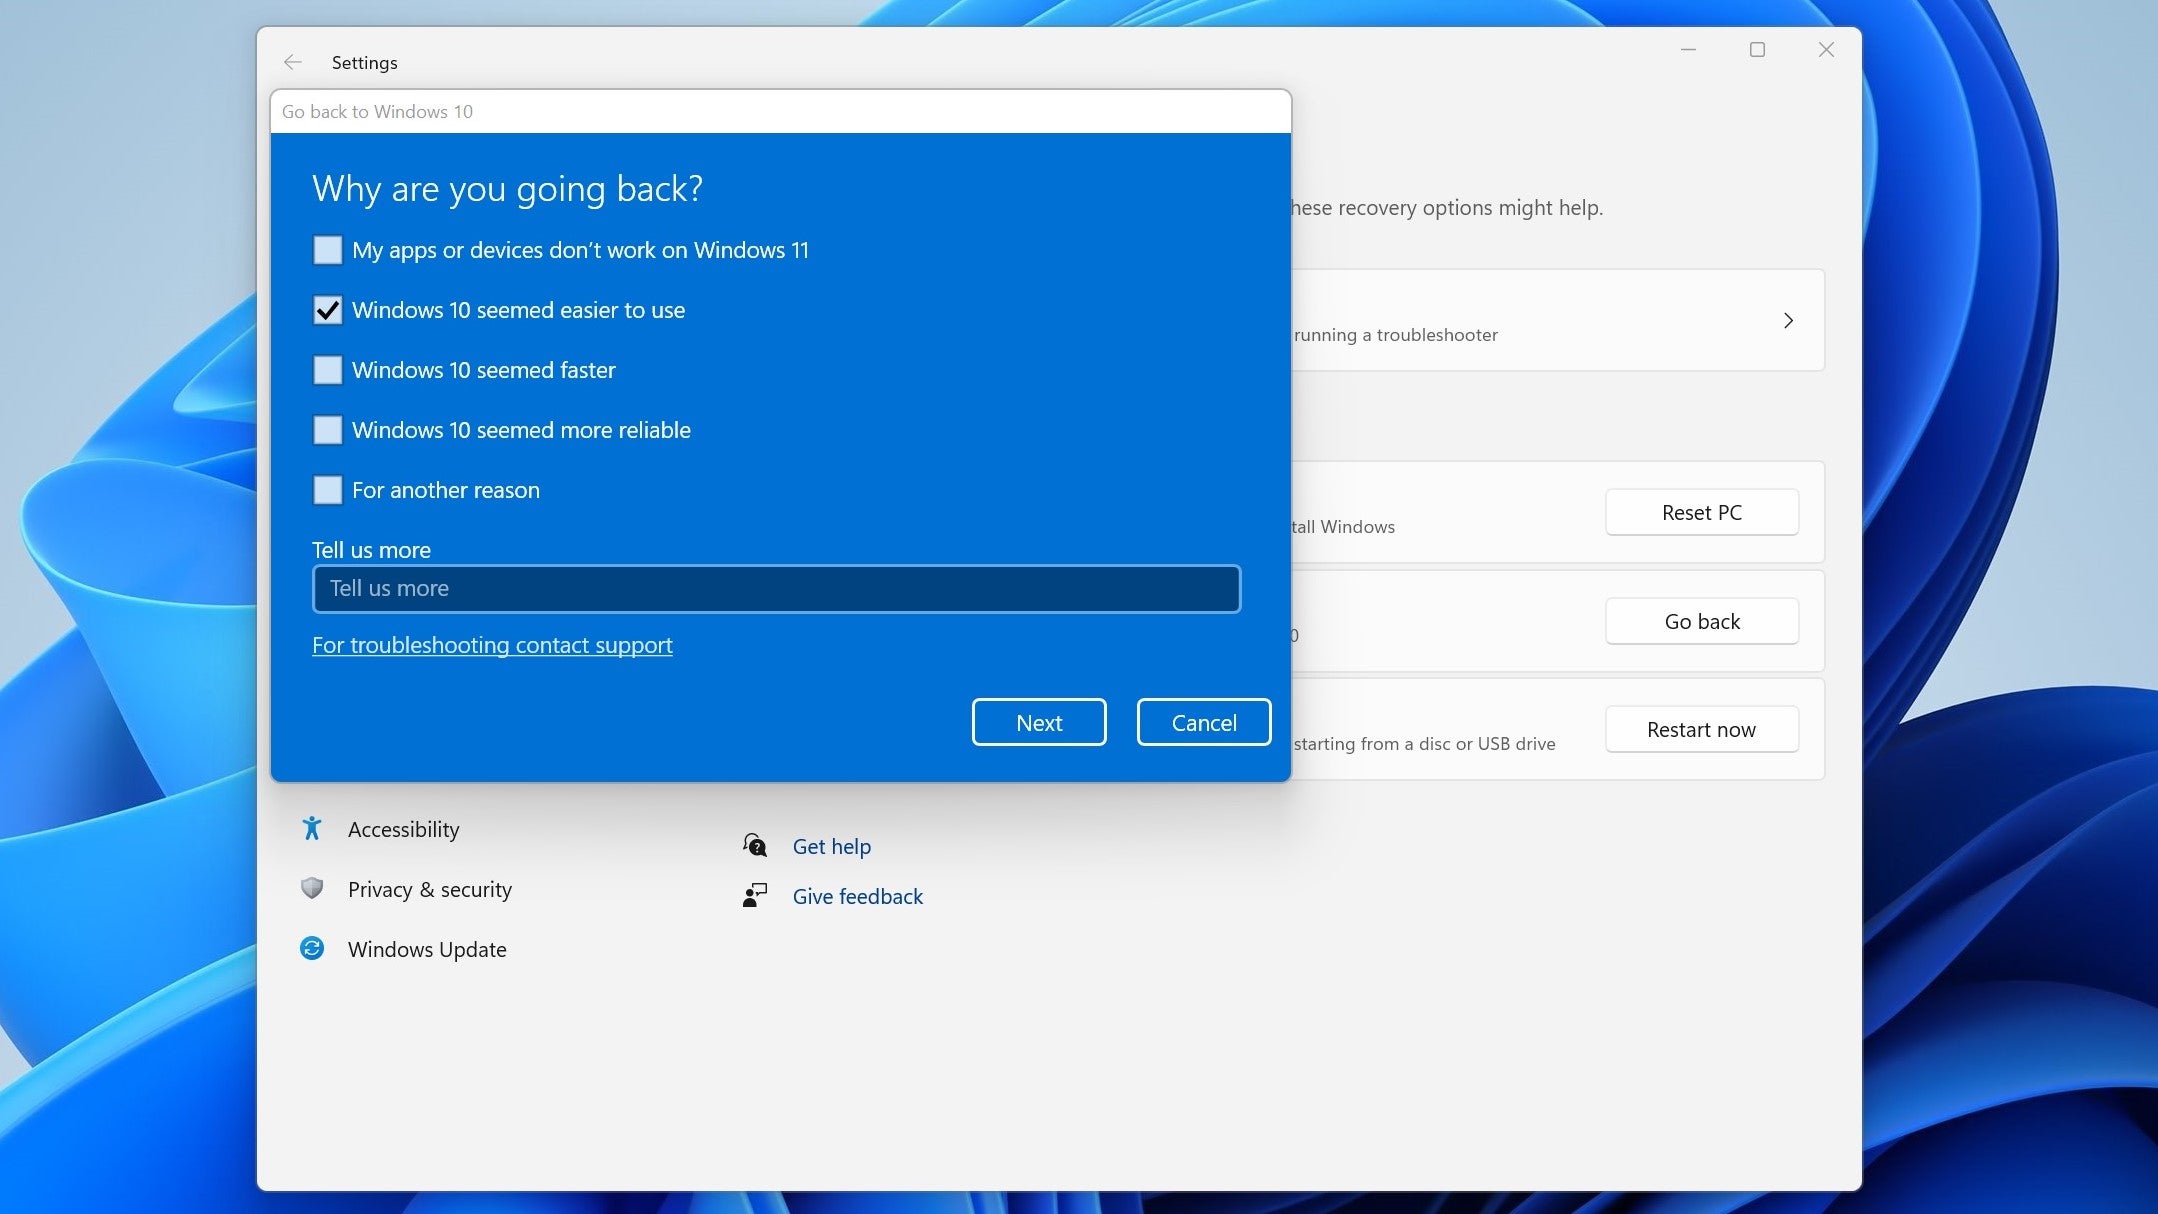Image resolution: width=2158 pixels, height=1214 pixels.
Task: Click Cancel to dismiss the dialog
Action: [1204, 722]
